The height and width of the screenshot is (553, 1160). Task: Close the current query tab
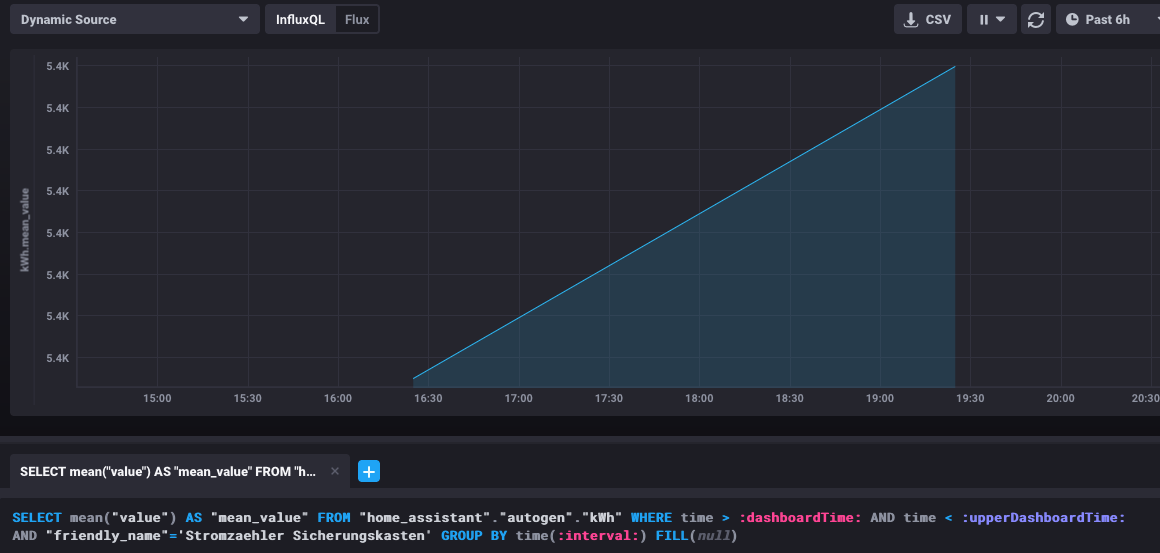[335, 471]
